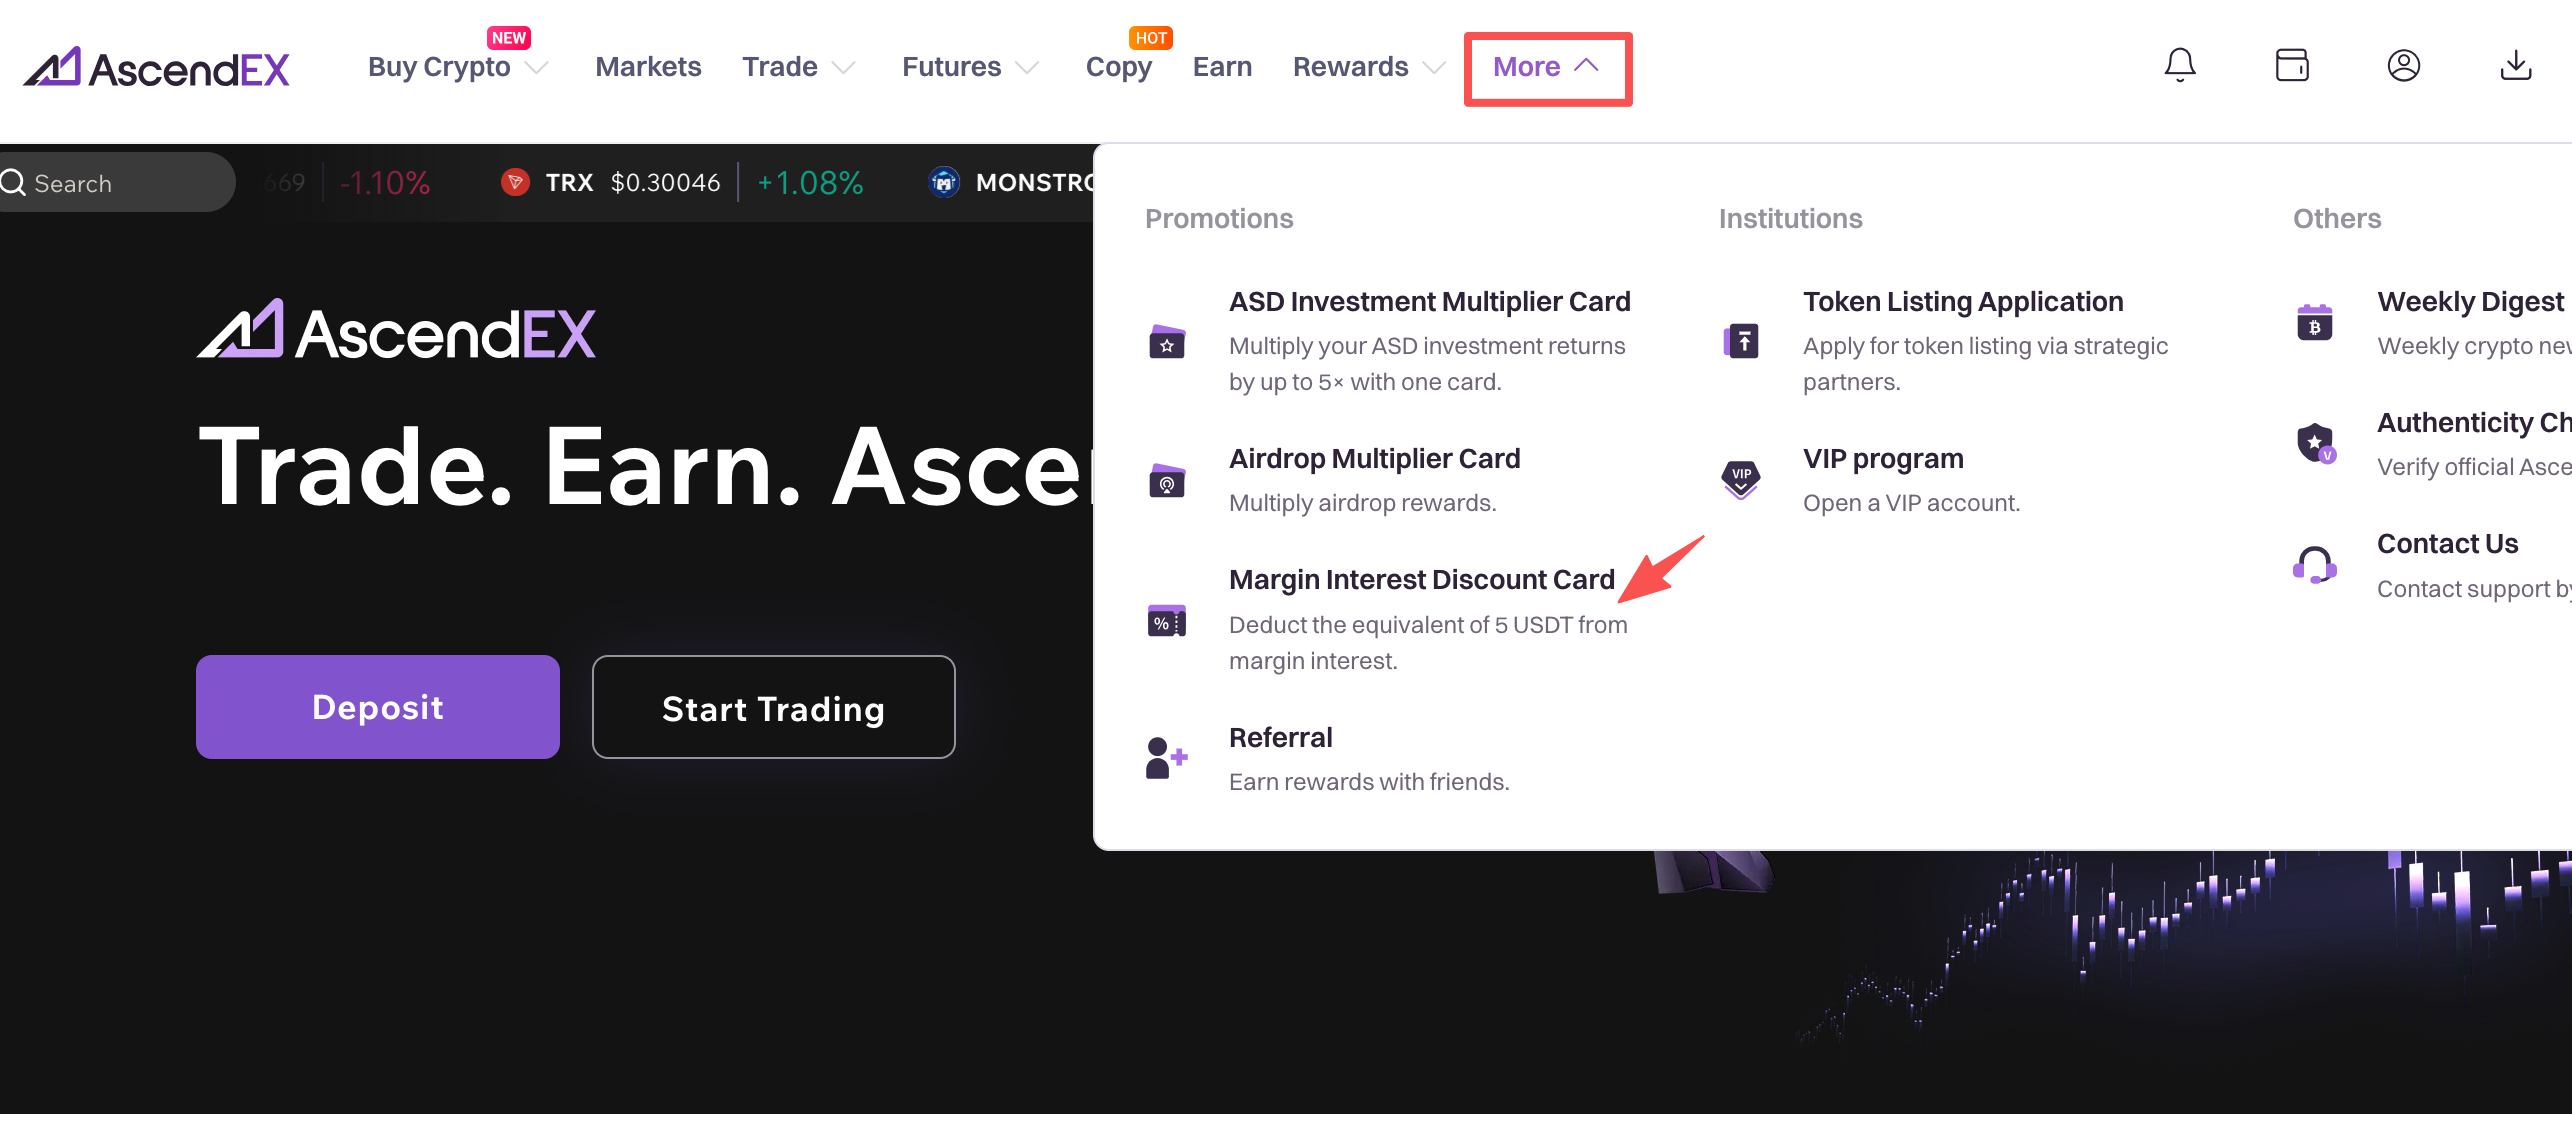Click the Referral person-plus icon

pyautogui.click(x=1167, y=759)
